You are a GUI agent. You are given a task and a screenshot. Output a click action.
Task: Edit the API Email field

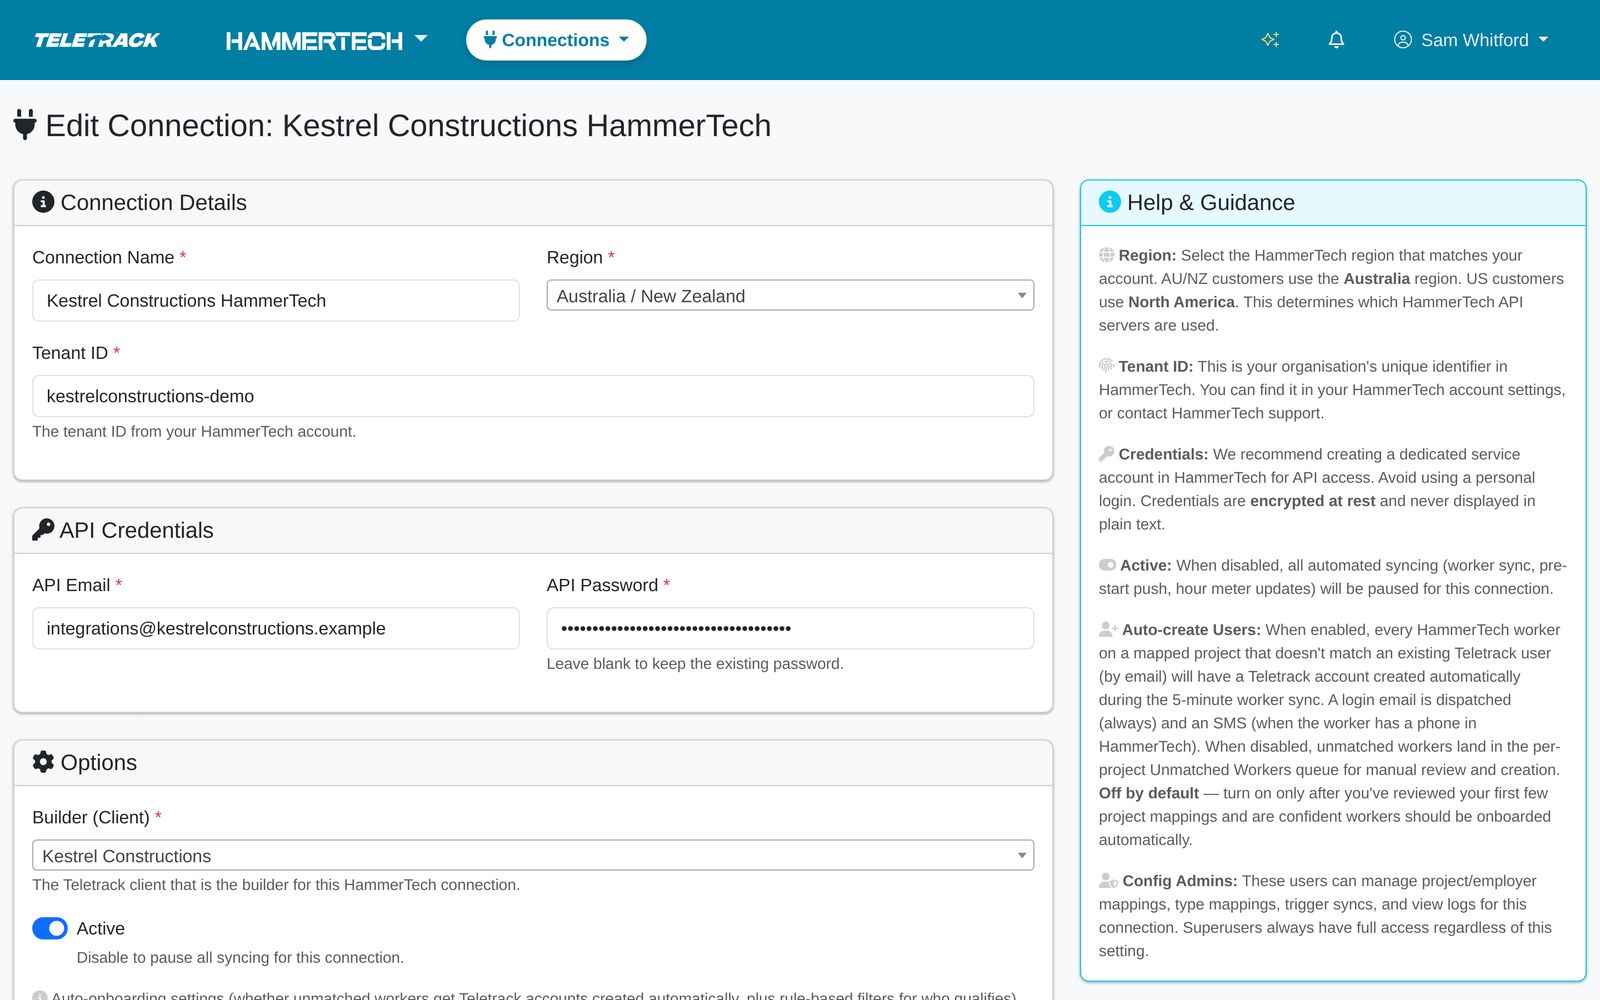coord(276,628)
